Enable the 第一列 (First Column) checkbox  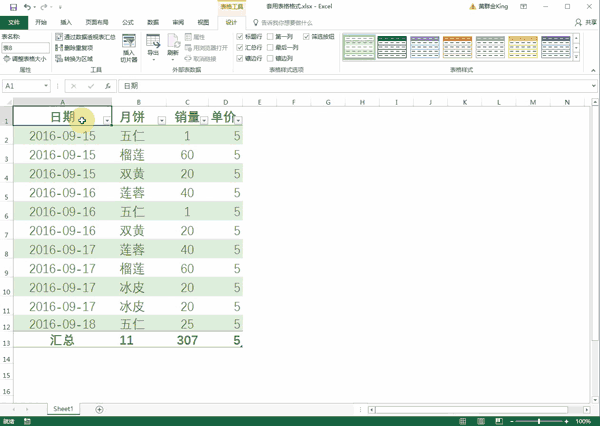(x=270, y=36)
